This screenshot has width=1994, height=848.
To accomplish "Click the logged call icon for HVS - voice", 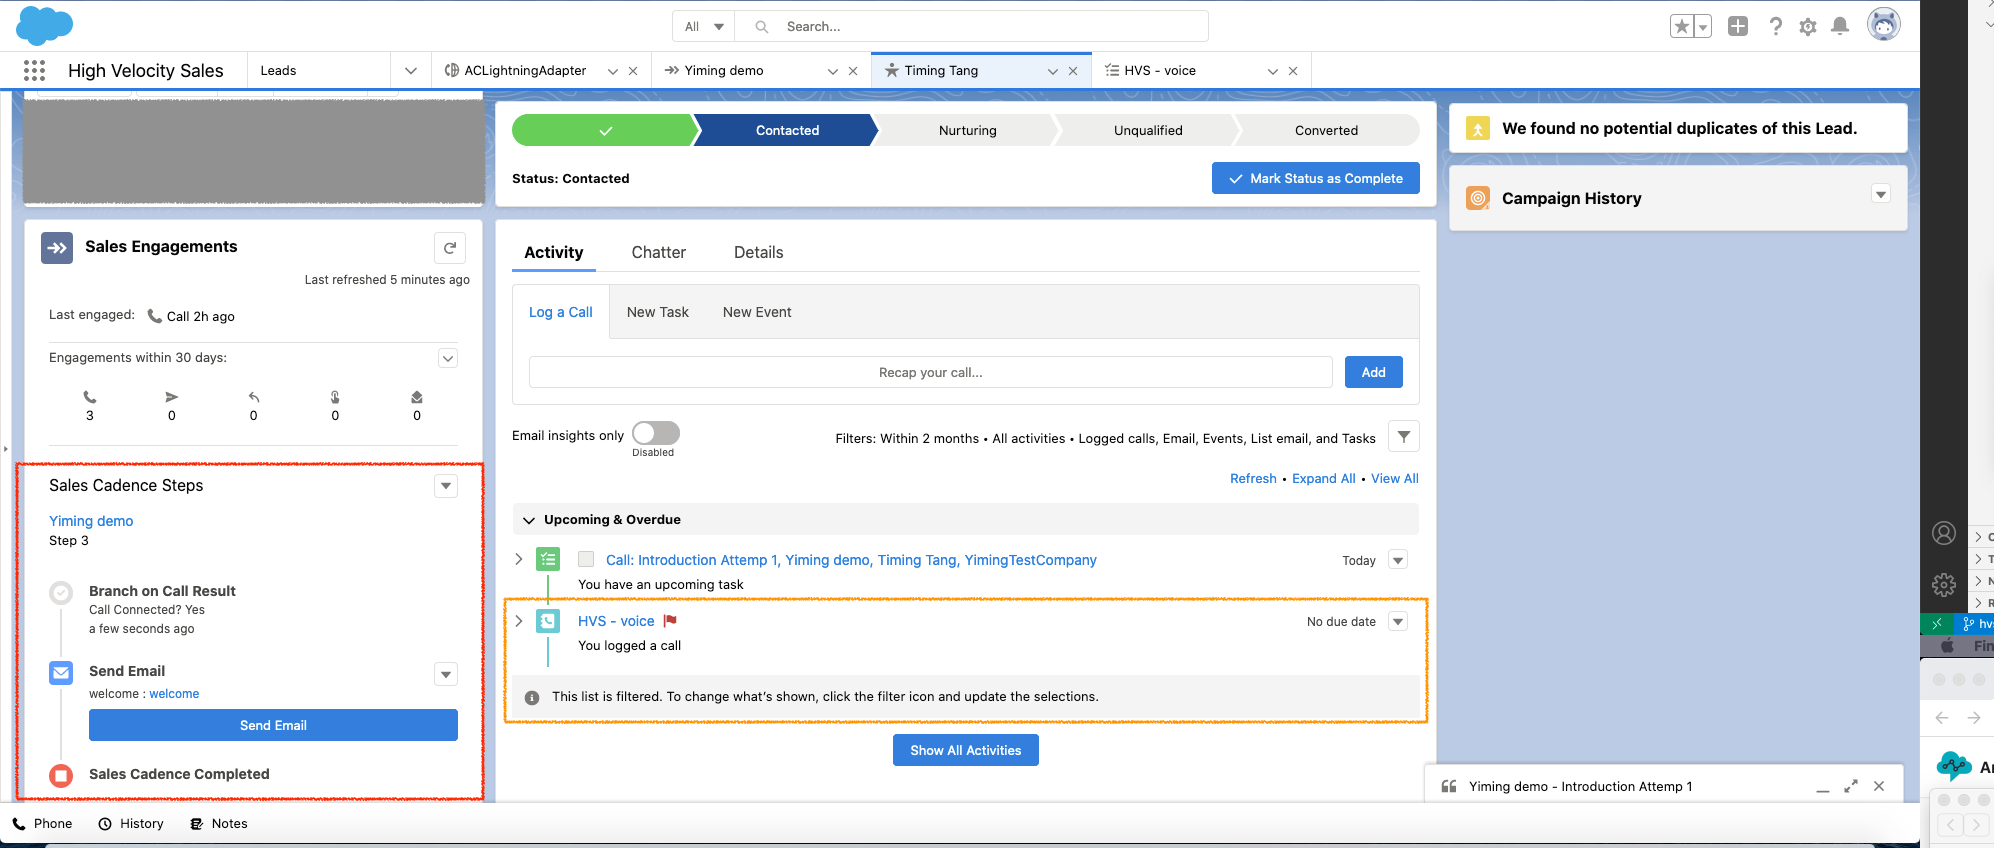I will click(548, 621).
